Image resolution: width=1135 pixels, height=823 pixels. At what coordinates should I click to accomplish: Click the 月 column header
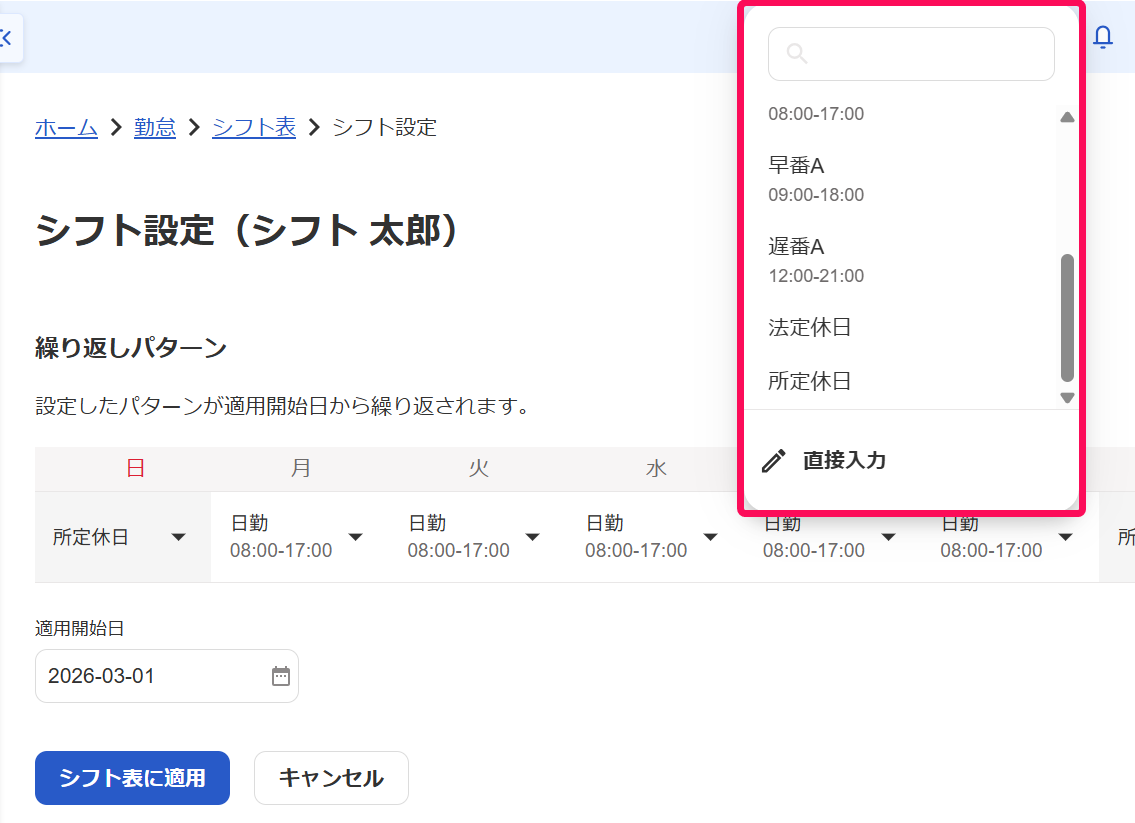pyautogui.click(x=300, y=468)
